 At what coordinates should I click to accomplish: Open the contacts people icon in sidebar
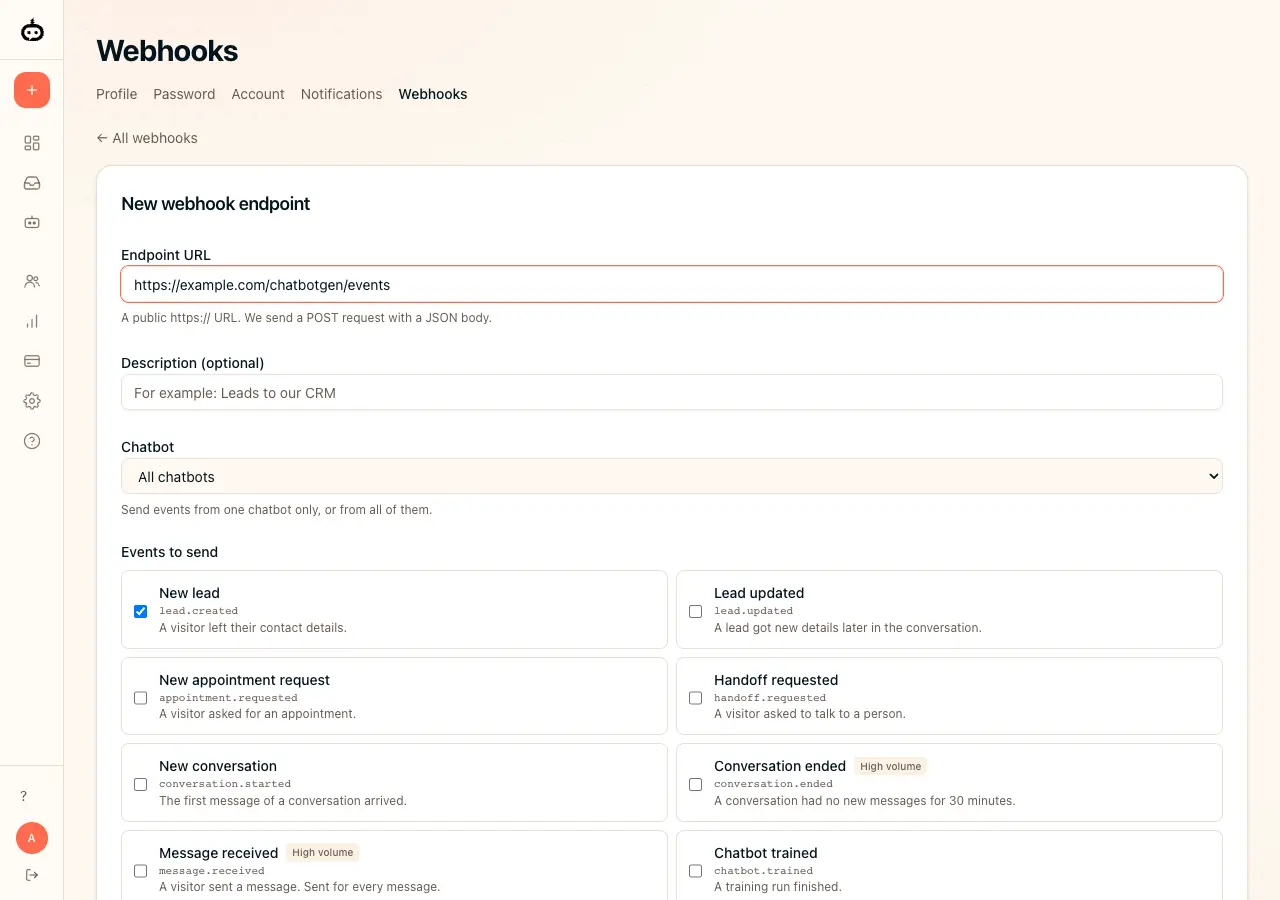pos(32,281)
